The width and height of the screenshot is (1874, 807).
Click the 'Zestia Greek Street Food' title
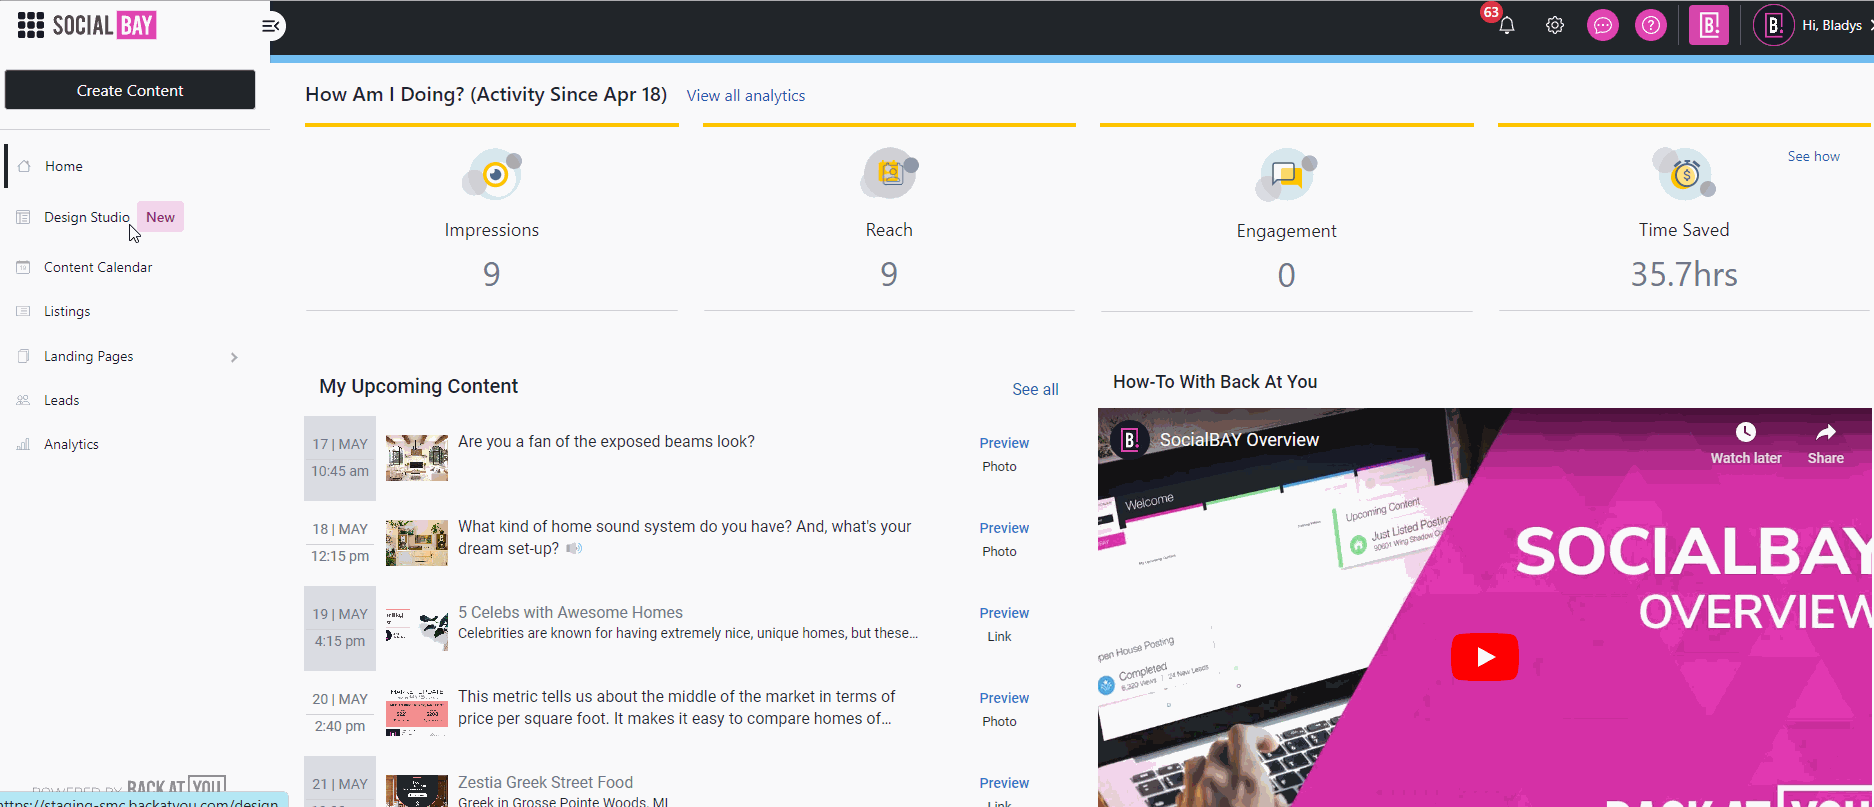point(545,782)
